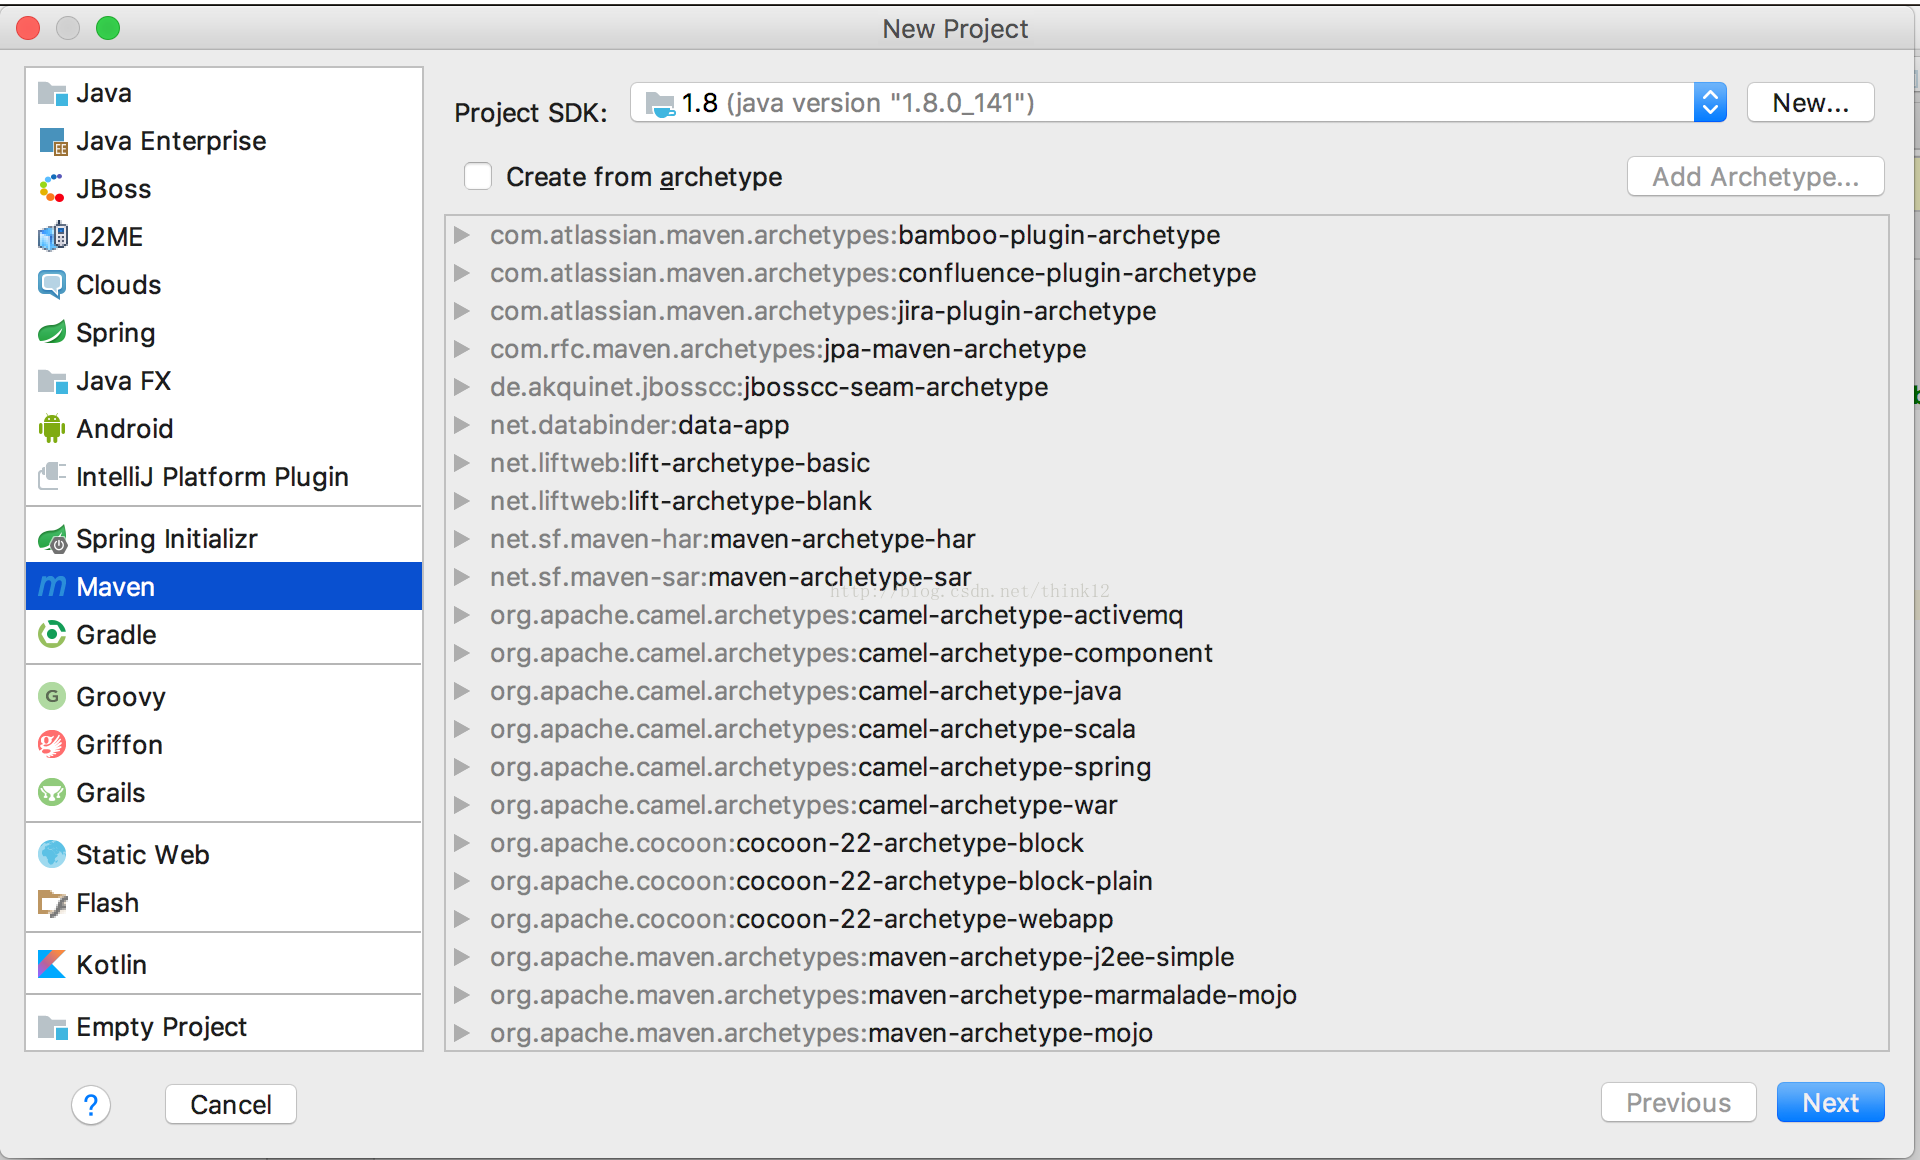
Task: Select Empty Project entry
Action: [224, 1027]
